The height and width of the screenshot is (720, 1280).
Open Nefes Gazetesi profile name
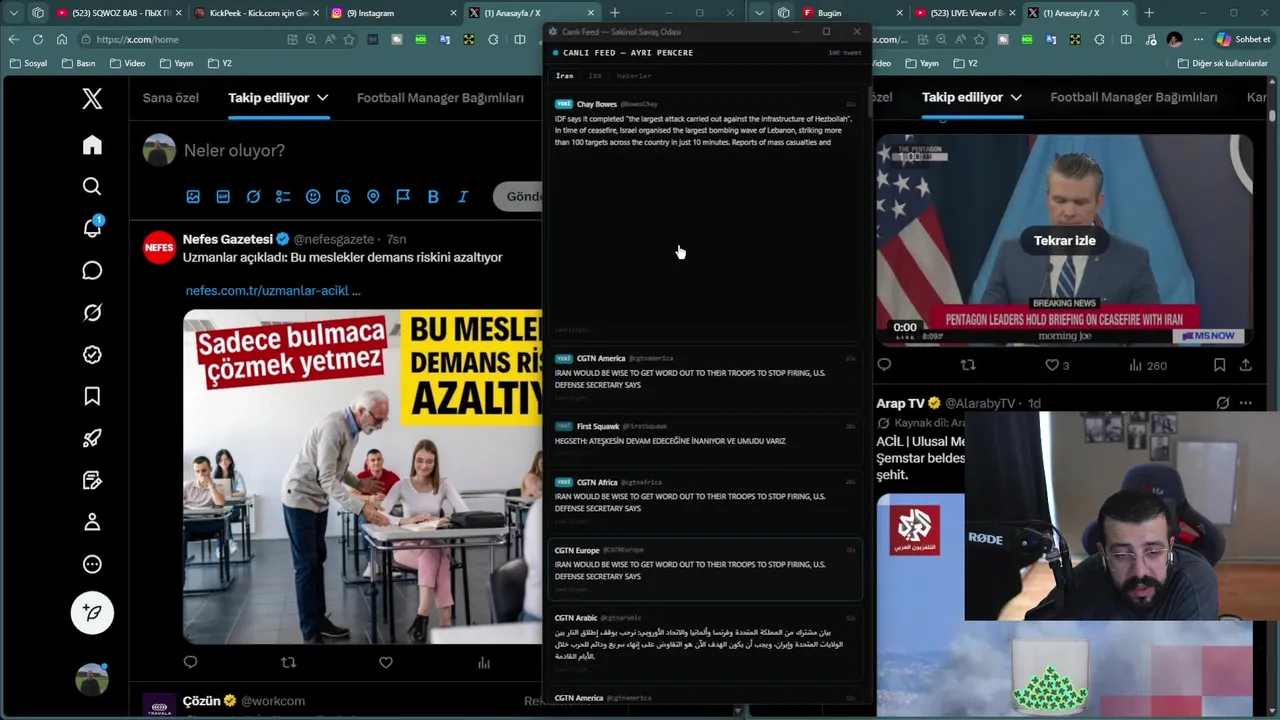pyautogui.click(x=228, y=239)
